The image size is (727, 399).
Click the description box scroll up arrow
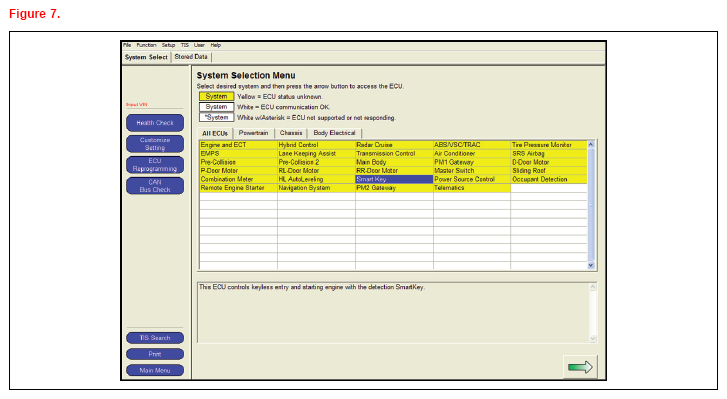pos(593,287)
